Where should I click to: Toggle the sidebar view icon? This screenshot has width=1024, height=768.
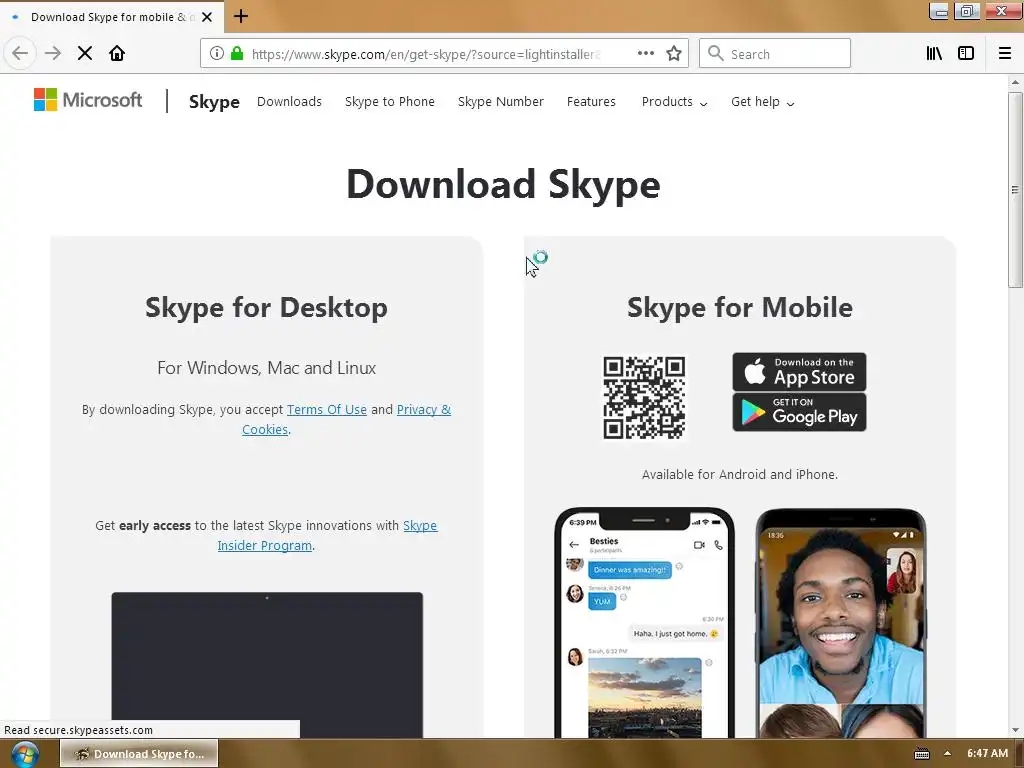coord(966,54)
